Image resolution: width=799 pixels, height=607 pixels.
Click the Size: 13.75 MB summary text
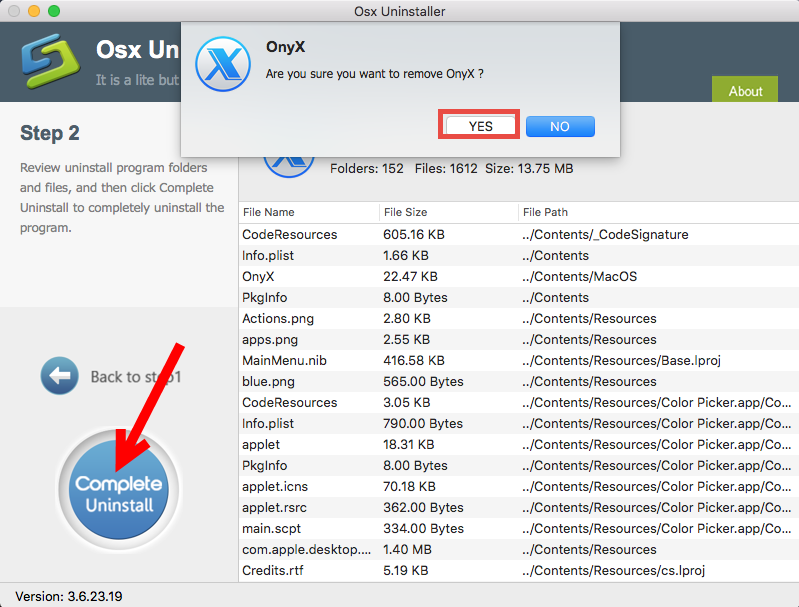tap(529, 169)
